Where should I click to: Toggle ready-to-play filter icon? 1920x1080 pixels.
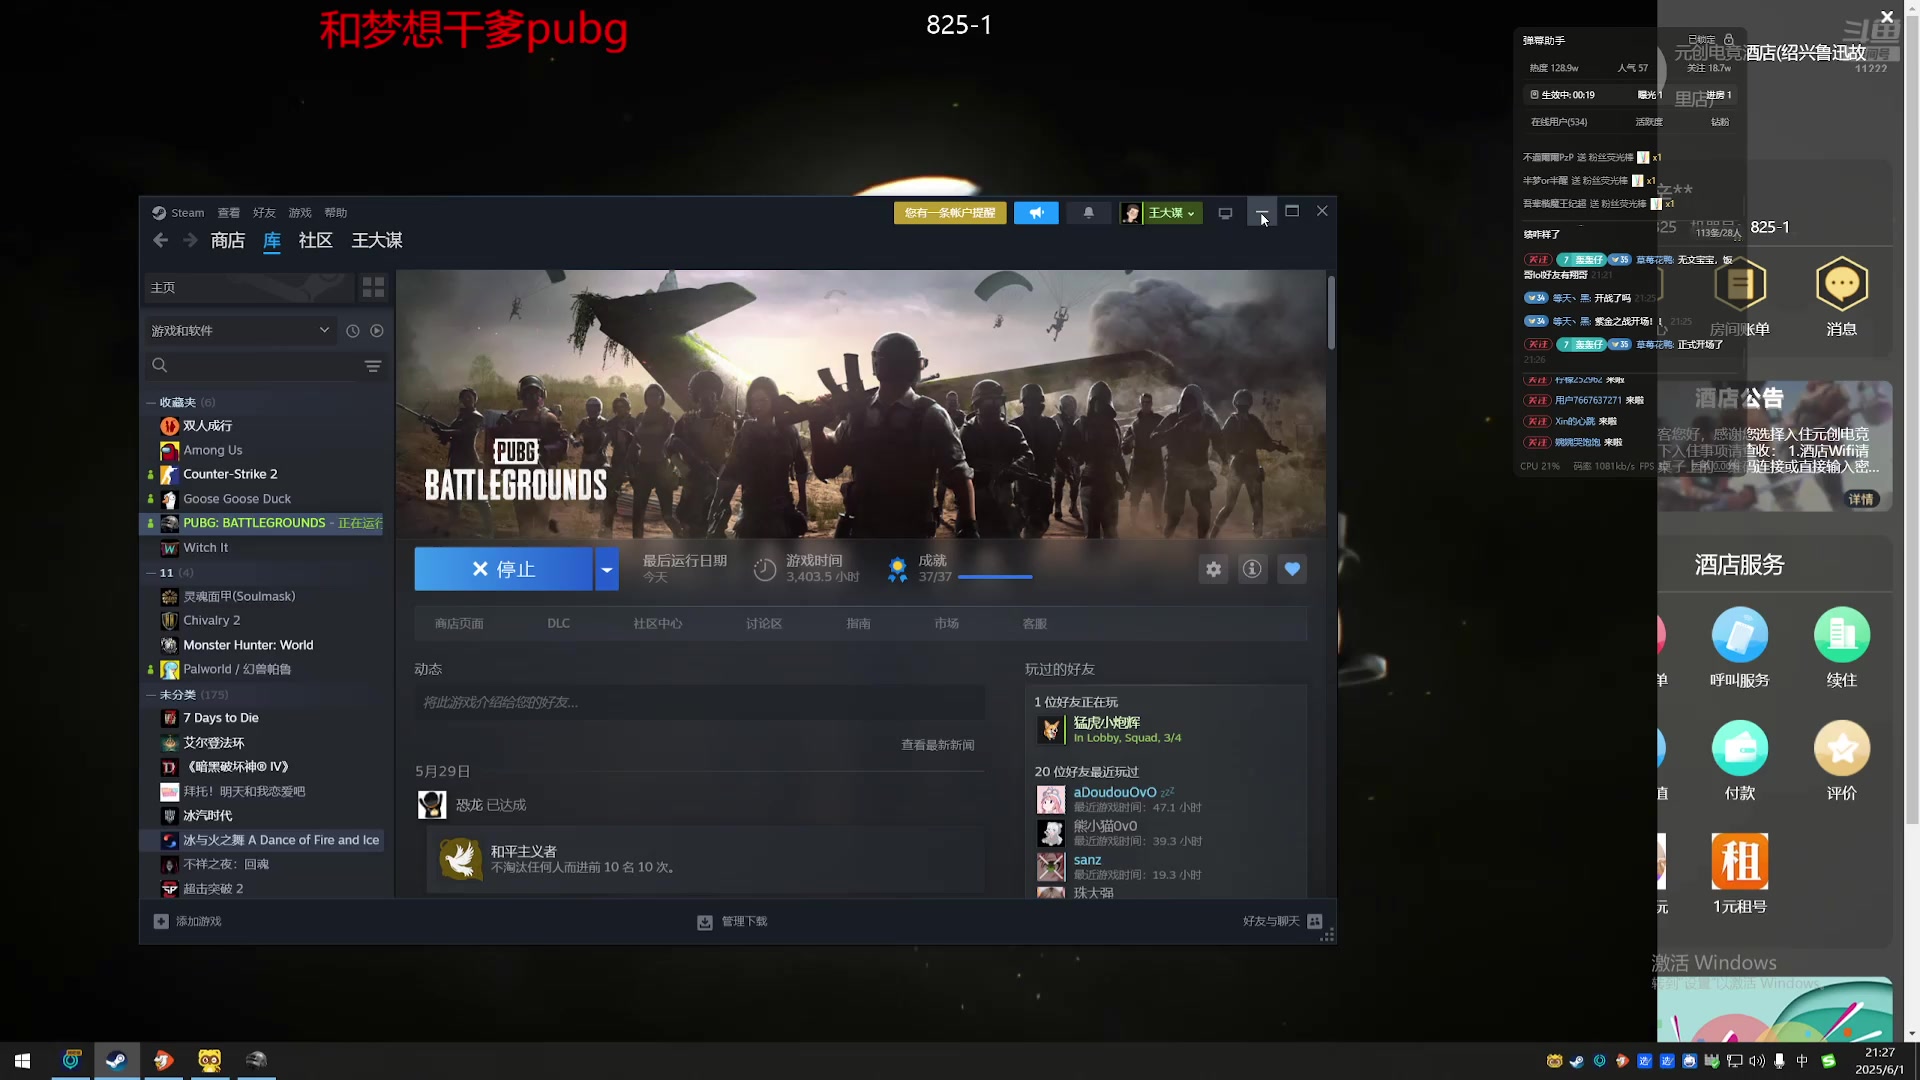click(x=377, y=331)
